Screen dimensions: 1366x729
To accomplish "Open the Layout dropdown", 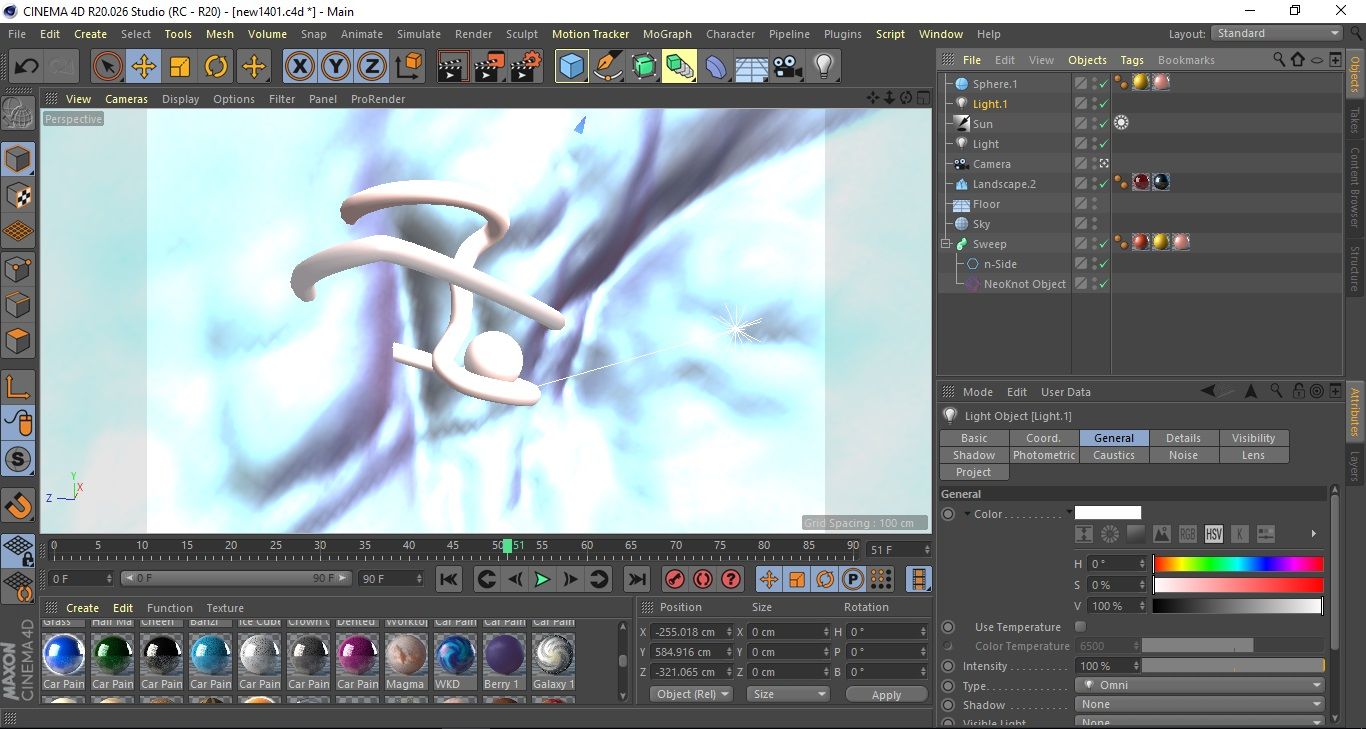I will coord(1277,33).
